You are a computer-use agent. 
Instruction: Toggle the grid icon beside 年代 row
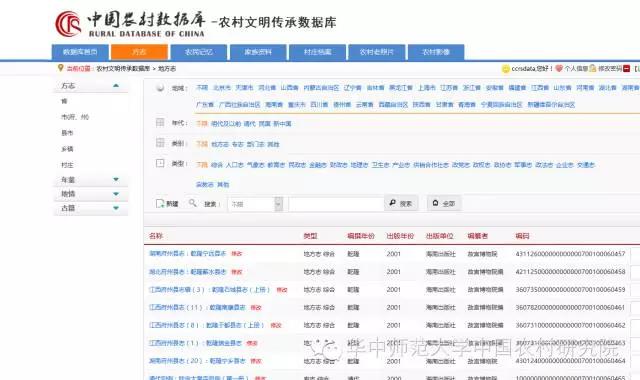tap(160, 122)
